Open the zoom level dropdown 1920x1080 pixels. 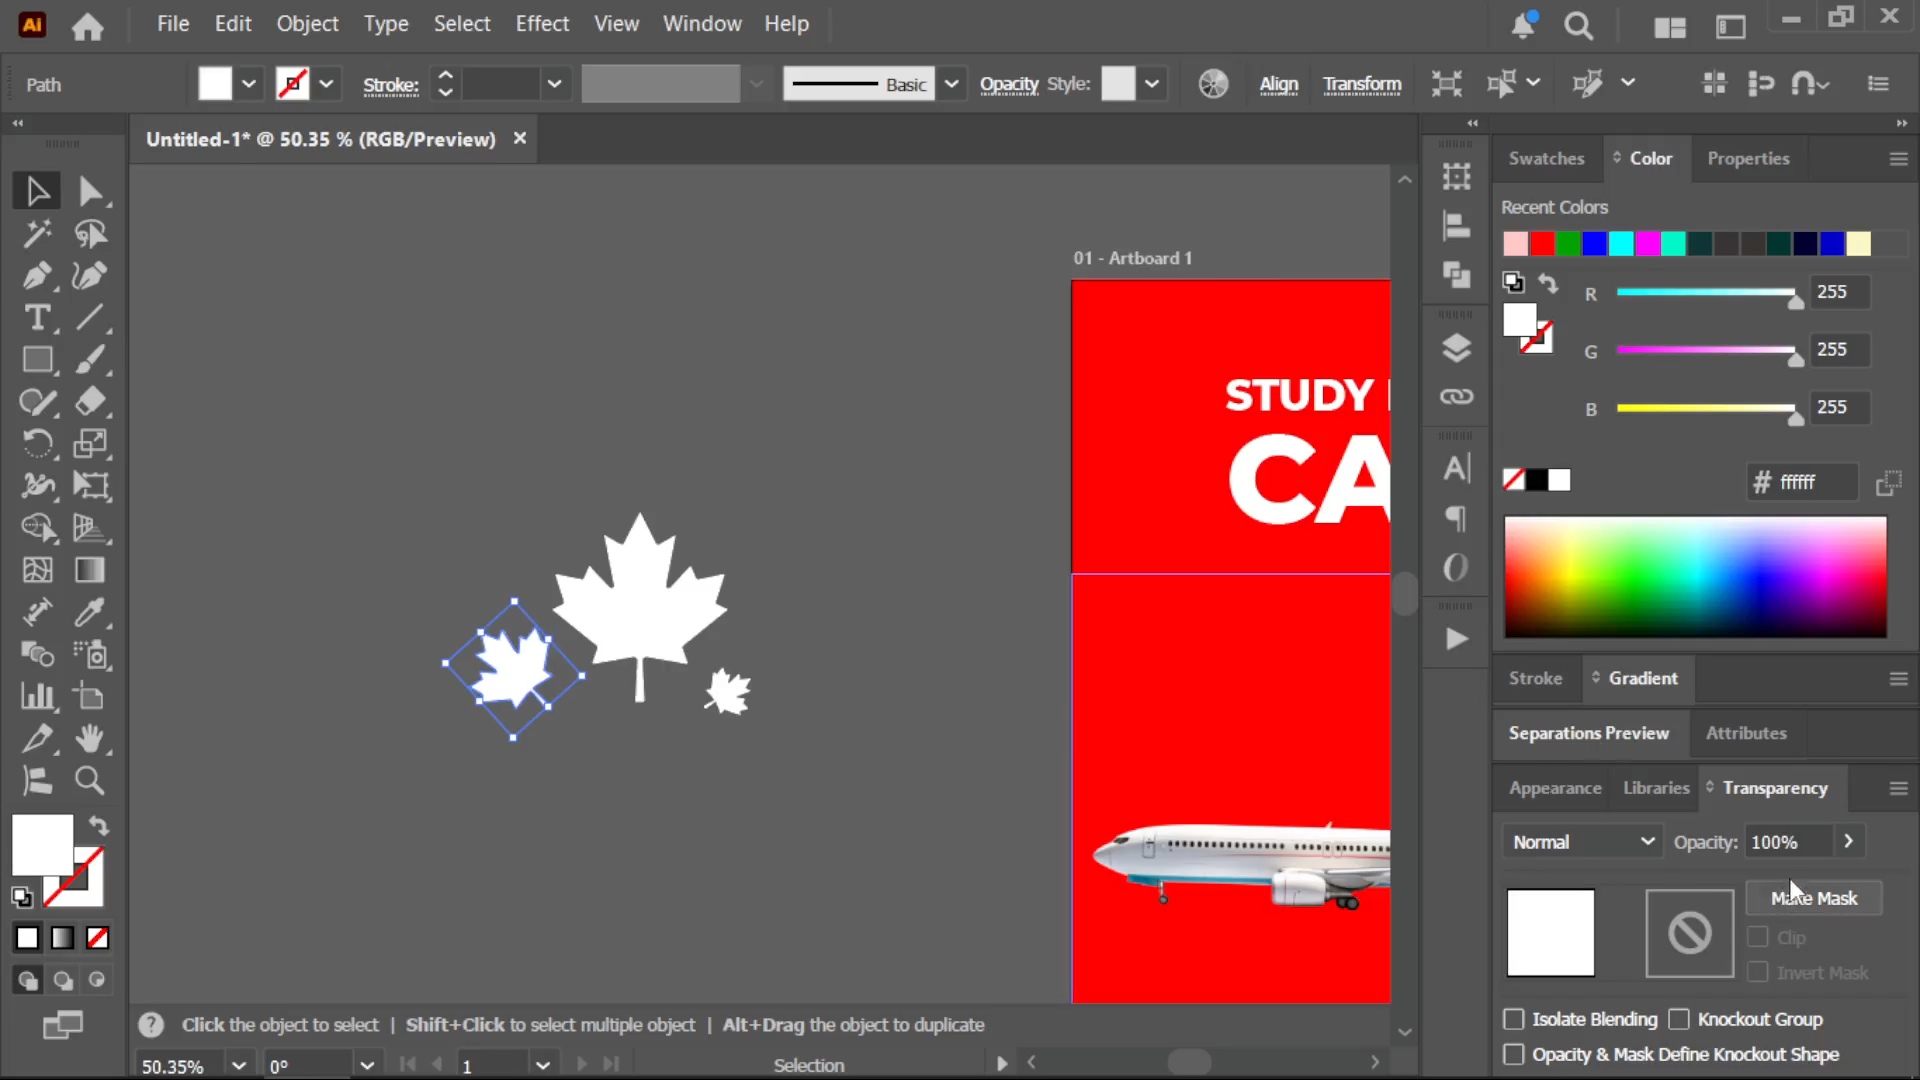tap(239, 1066)
